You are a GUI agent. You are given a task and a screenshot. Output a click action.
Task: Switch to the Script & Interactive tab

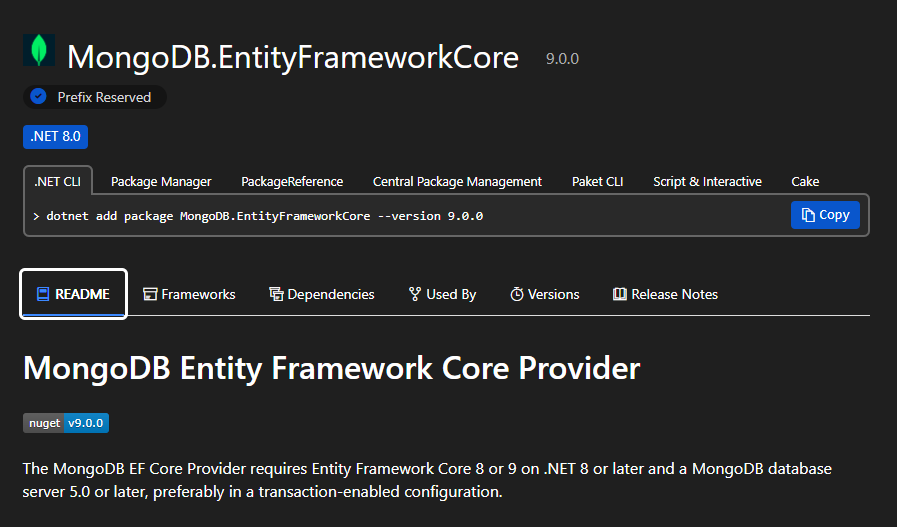pos(707,181)
